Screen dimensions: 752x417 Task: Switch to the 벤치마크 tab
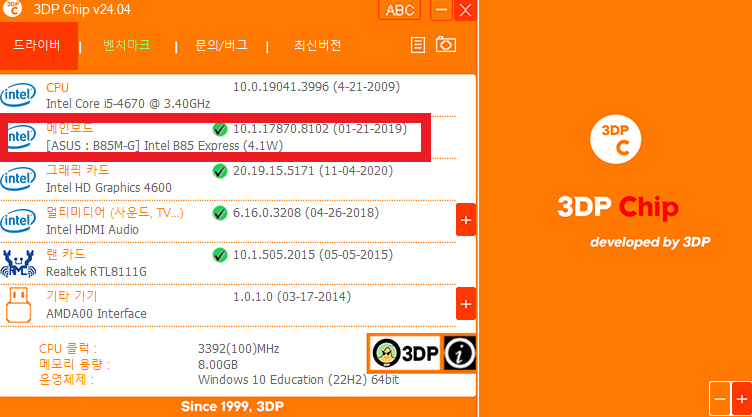[x=127, y=46]
